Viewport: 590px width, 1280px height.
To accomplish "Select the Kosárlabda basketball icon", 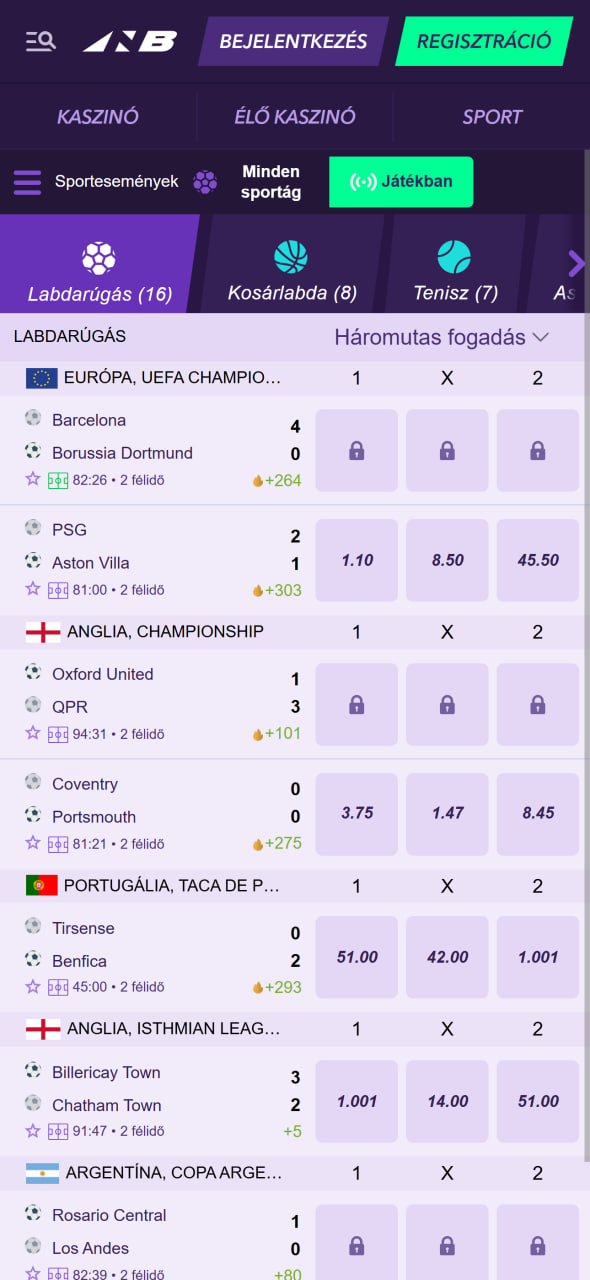I will pos(291,257).
